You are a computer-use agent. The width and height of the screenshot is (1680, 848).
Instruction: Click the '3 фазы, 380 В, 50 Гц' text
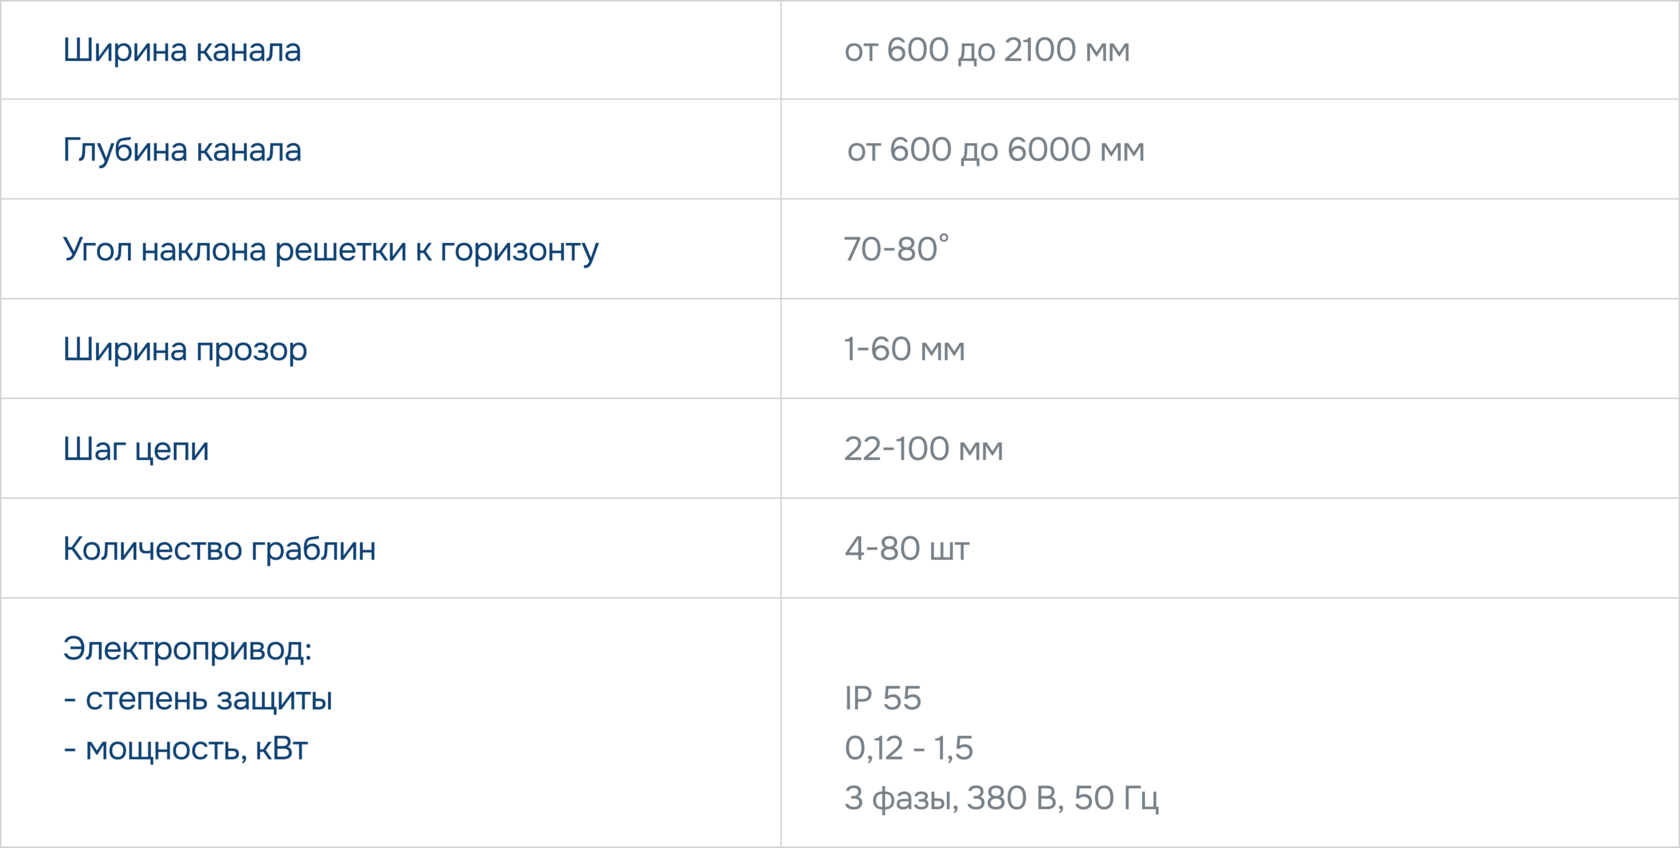(1001, 798)
